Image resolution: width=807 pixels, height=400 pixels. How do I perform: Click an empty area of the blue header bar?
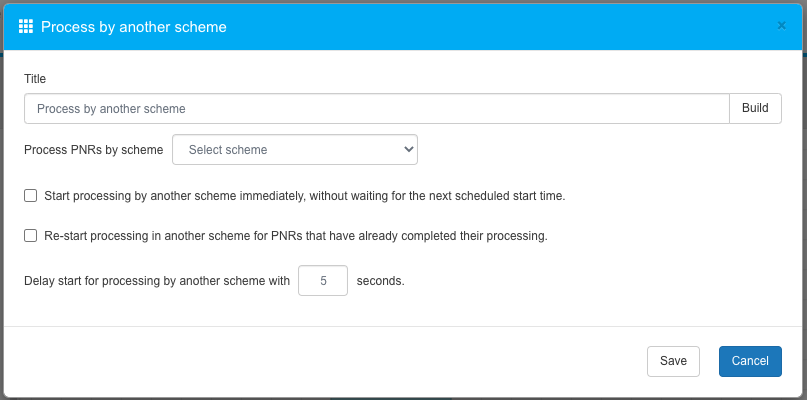click(x=500, y=26)
